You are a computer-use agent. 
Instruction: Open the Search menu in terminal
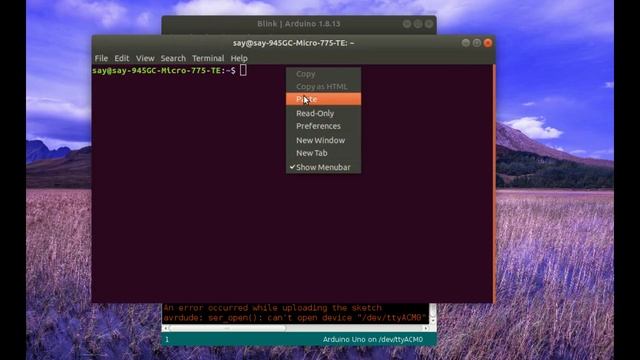(x=173, y=58)
